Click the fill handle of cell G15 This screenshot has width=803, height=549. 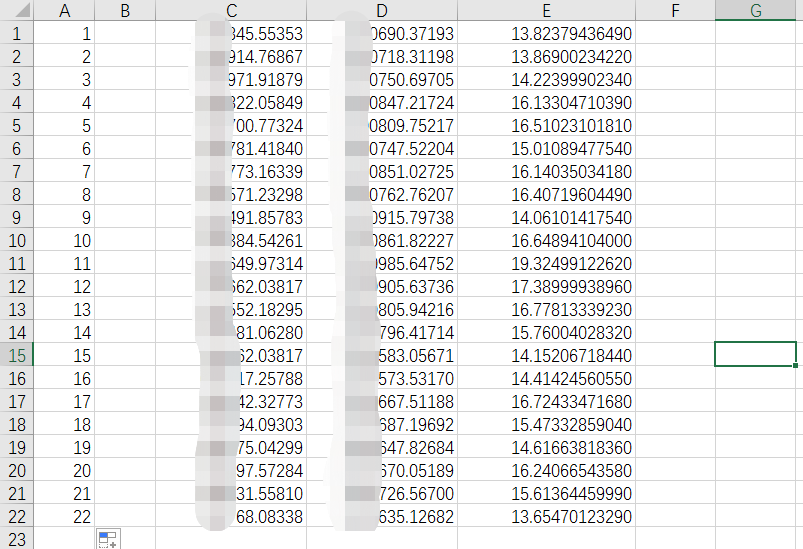click(796, 366)
